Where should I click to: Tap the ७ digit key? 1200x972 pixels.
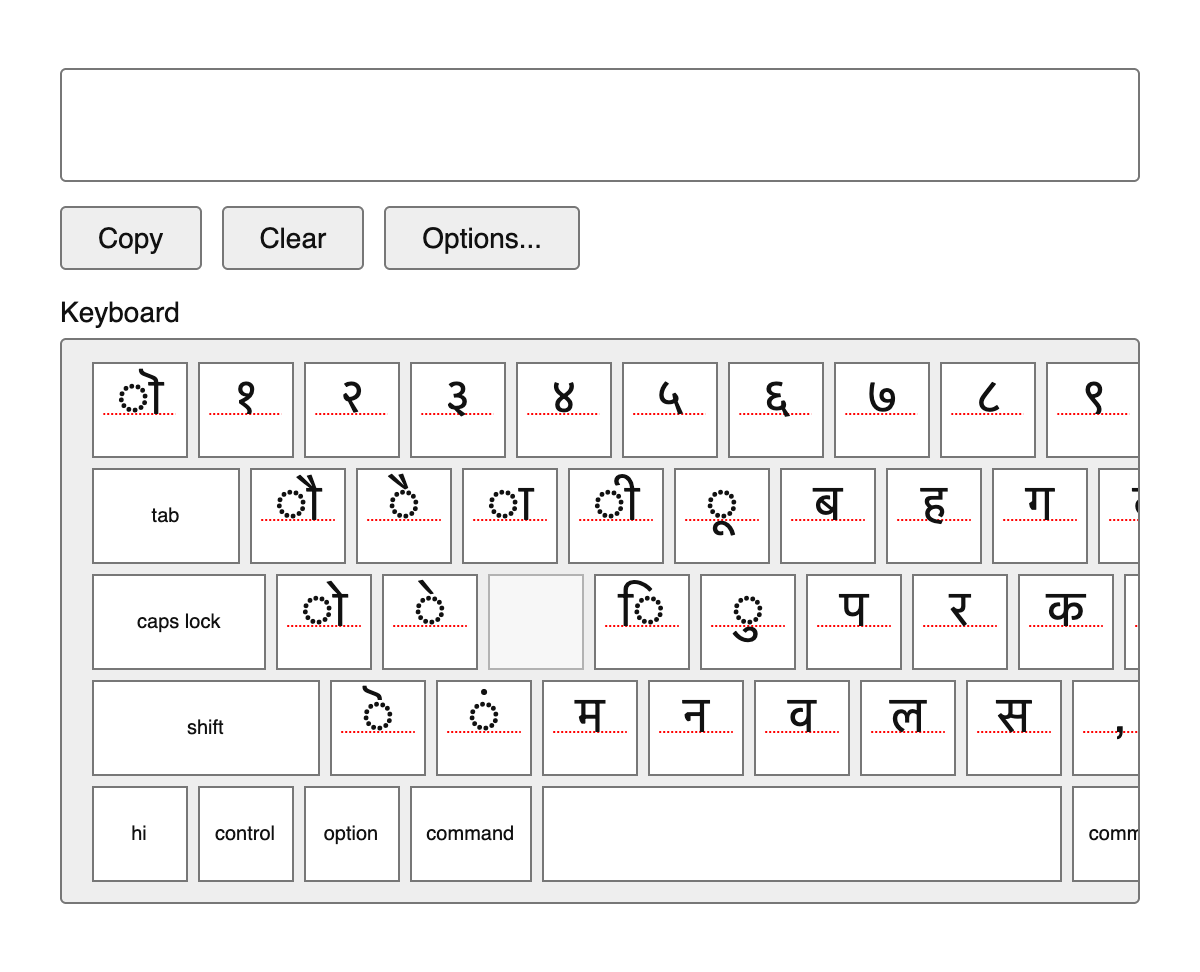tap(882, 410)
